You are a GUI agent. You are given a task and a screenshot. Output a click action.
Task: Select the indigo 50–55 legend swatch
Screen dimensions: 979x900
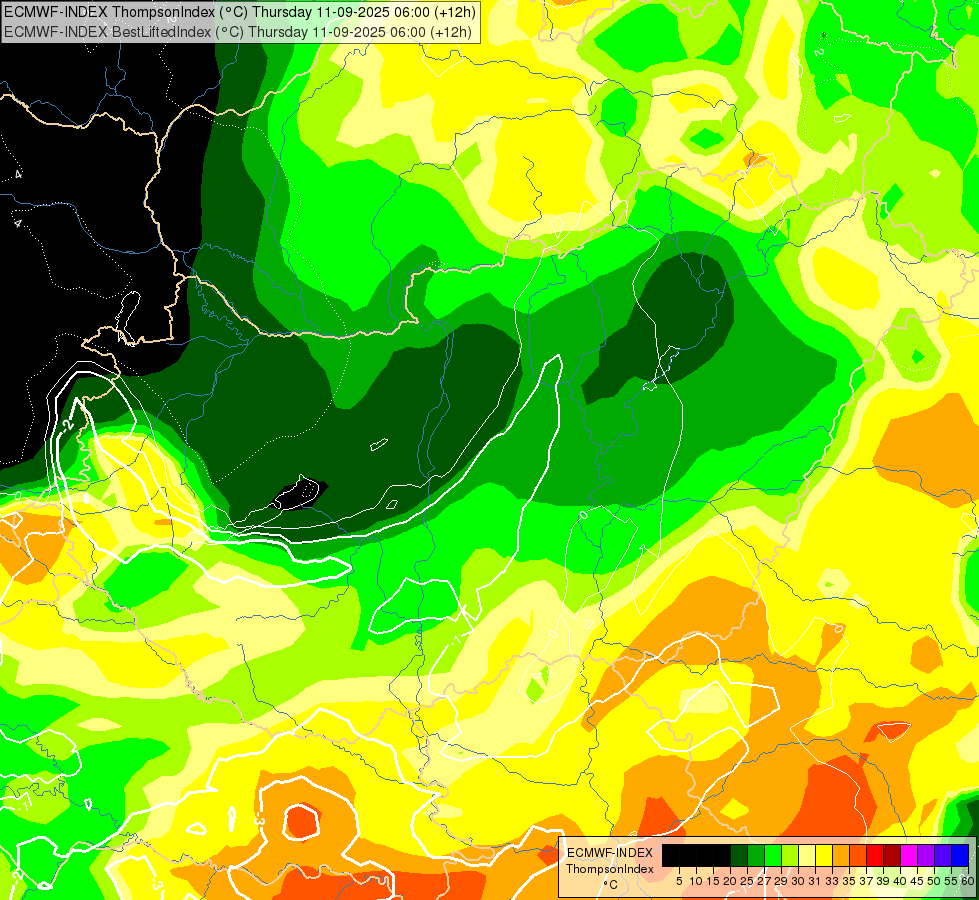point(943,855)
